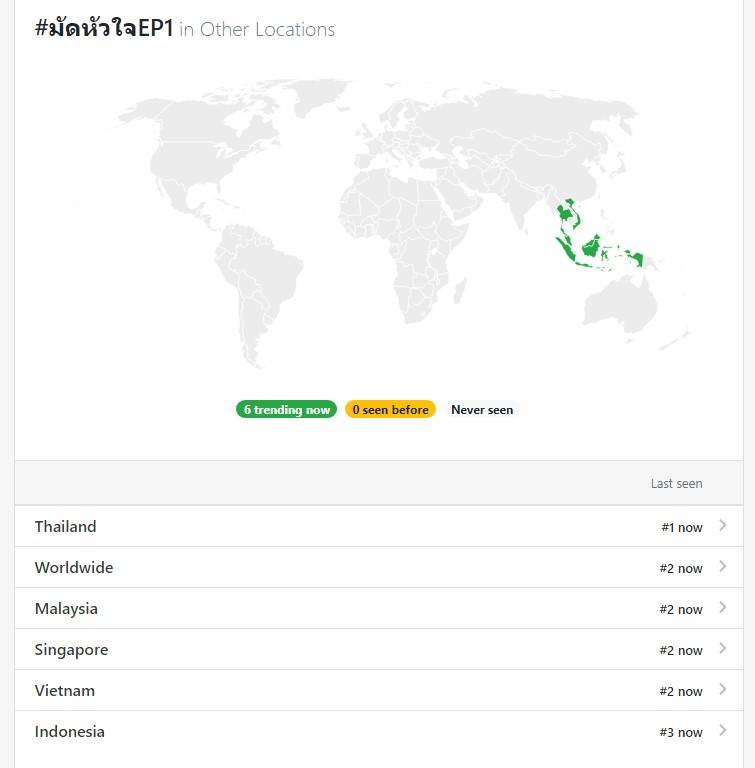Viewport: 755px width, 768px height.
Task: Open Indonesia row chevron arrow
Action: (722, 731)
